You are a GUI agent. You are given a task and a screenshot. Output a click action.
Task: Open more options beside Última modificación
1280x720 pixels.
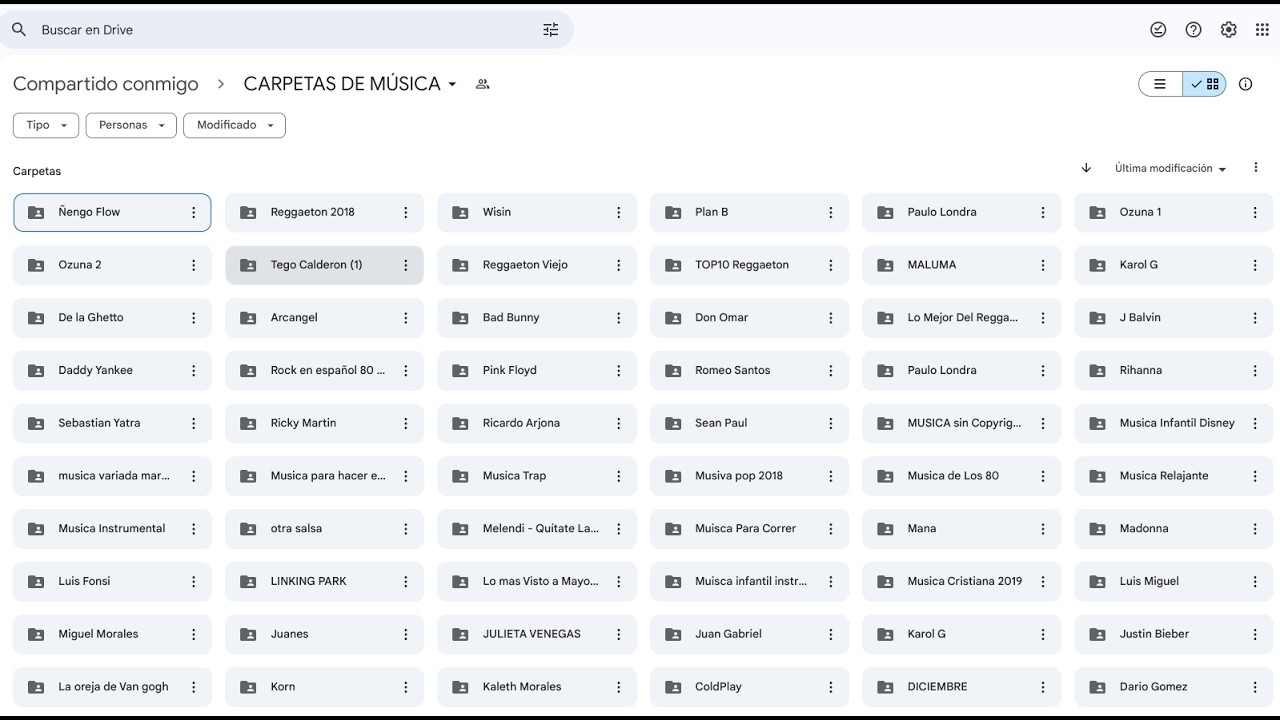coord(1256,168)
